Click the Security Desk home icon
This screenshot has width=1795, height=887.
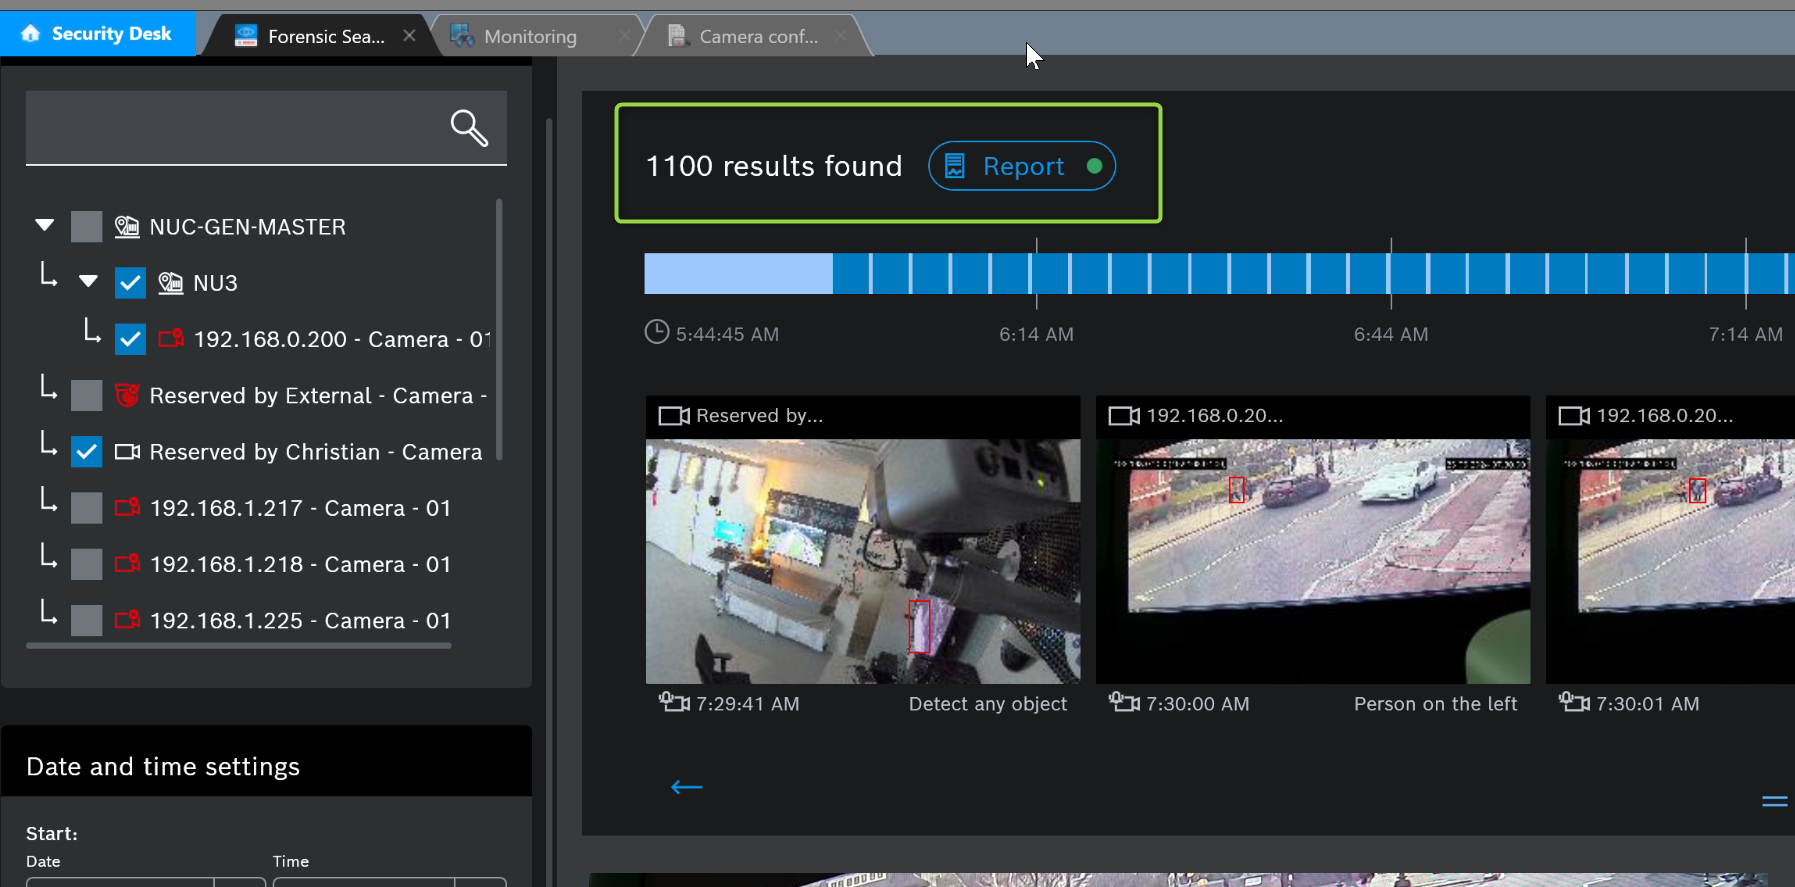[31, 33]
